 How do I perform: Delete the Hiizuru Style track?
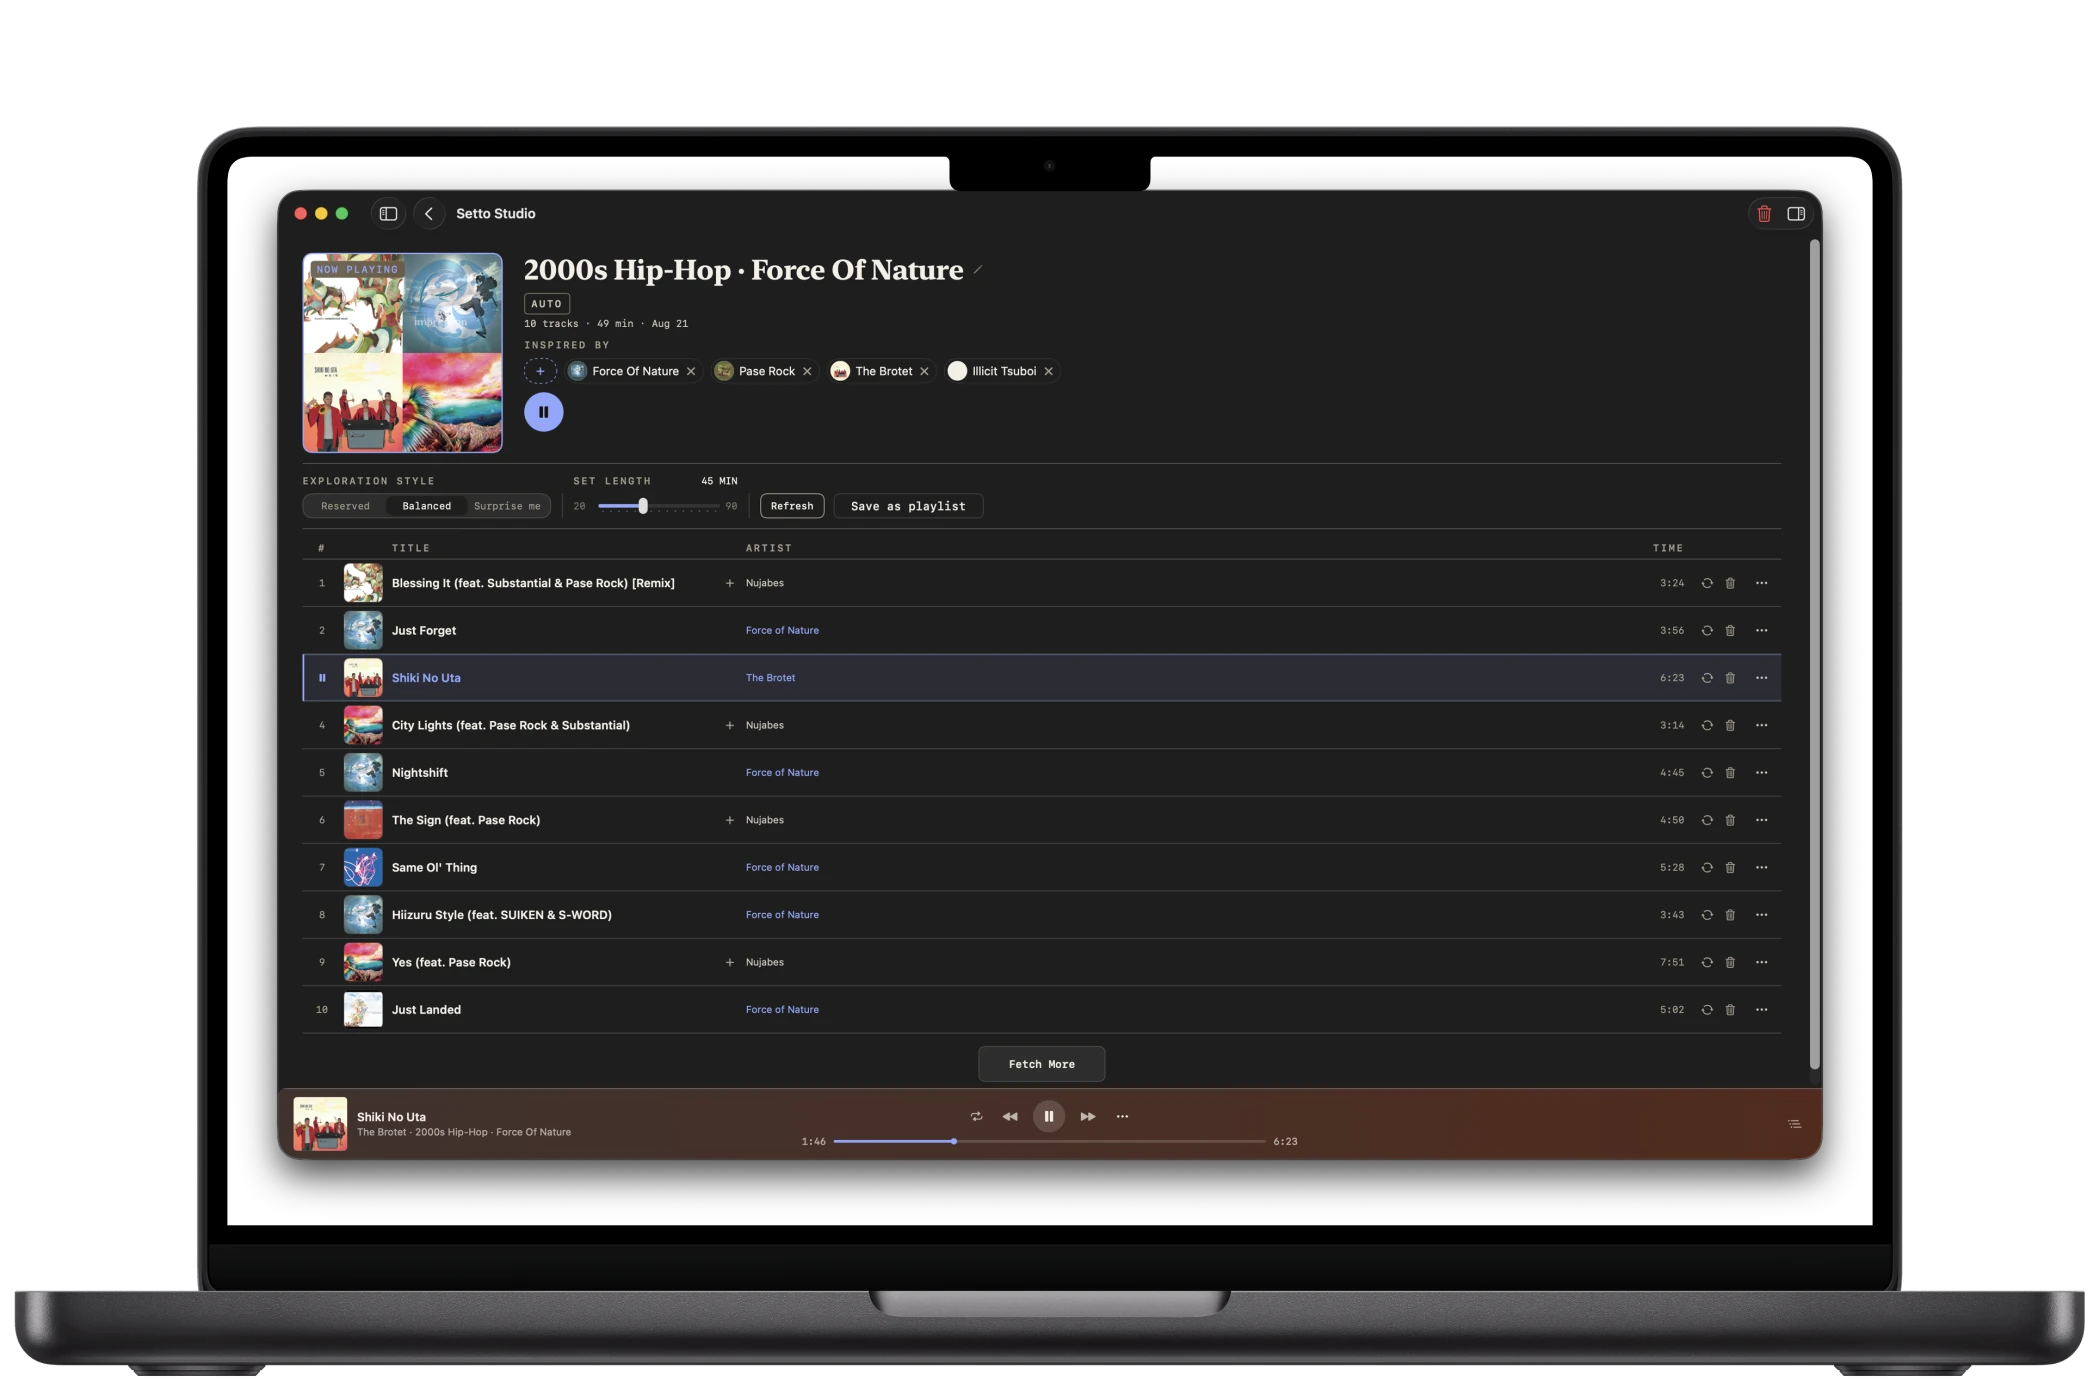[x=1730, y=915]
